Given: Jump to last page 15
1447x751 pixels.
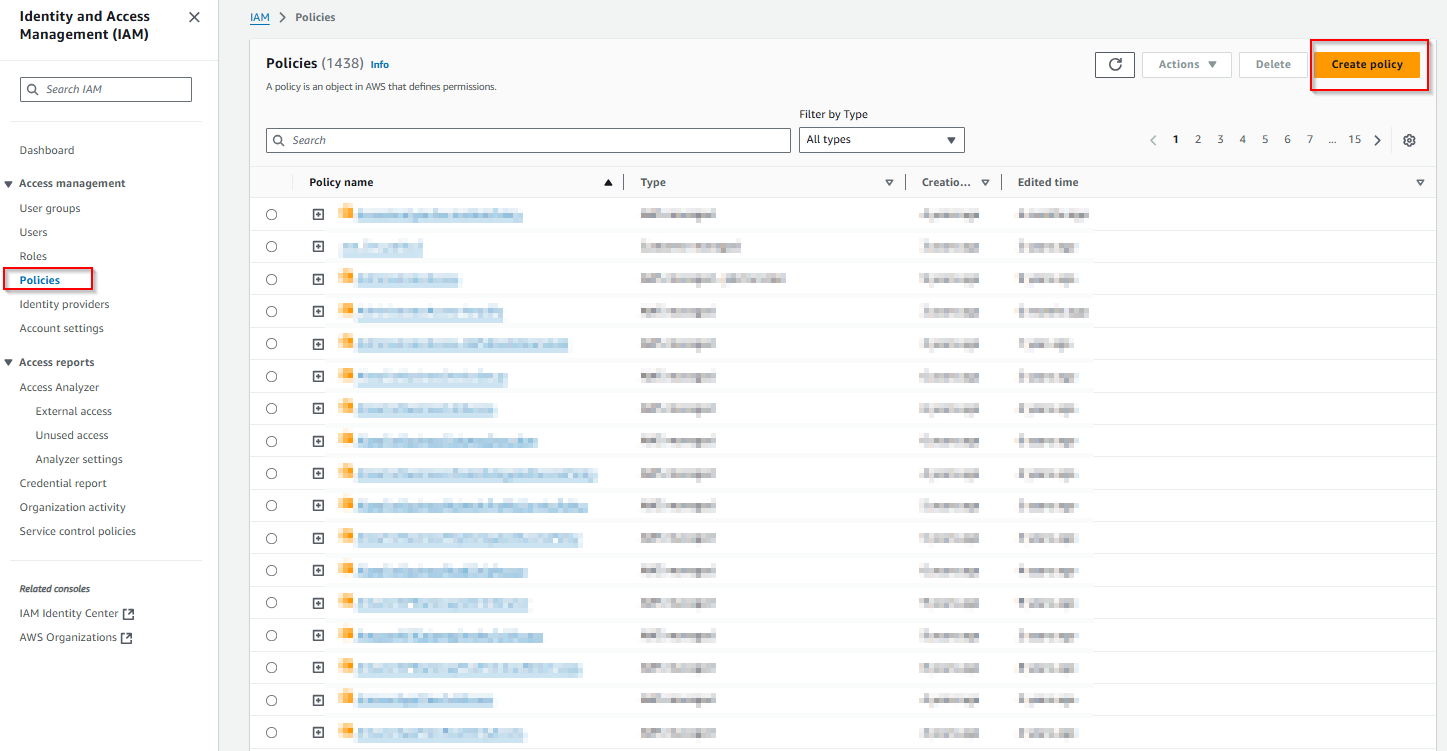Looking at the screenshot, I should pos(1355,140).
